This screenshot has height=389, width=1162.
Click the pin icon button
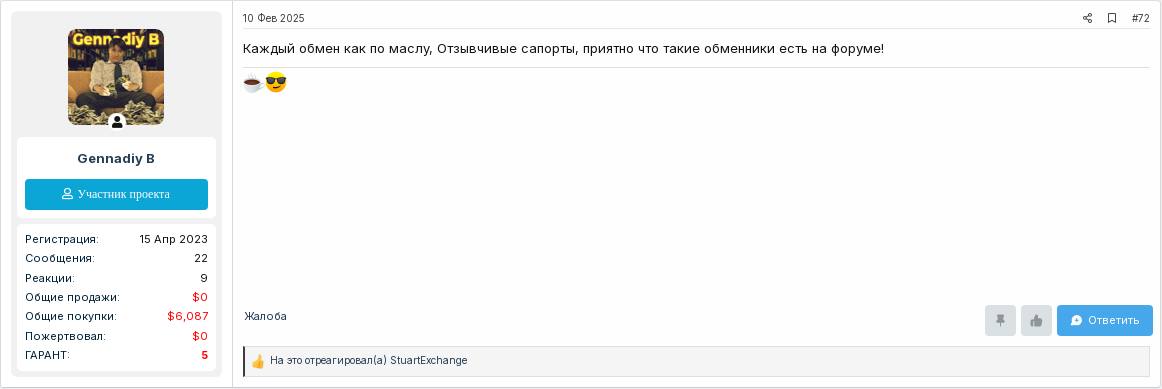pos(1000,320)
